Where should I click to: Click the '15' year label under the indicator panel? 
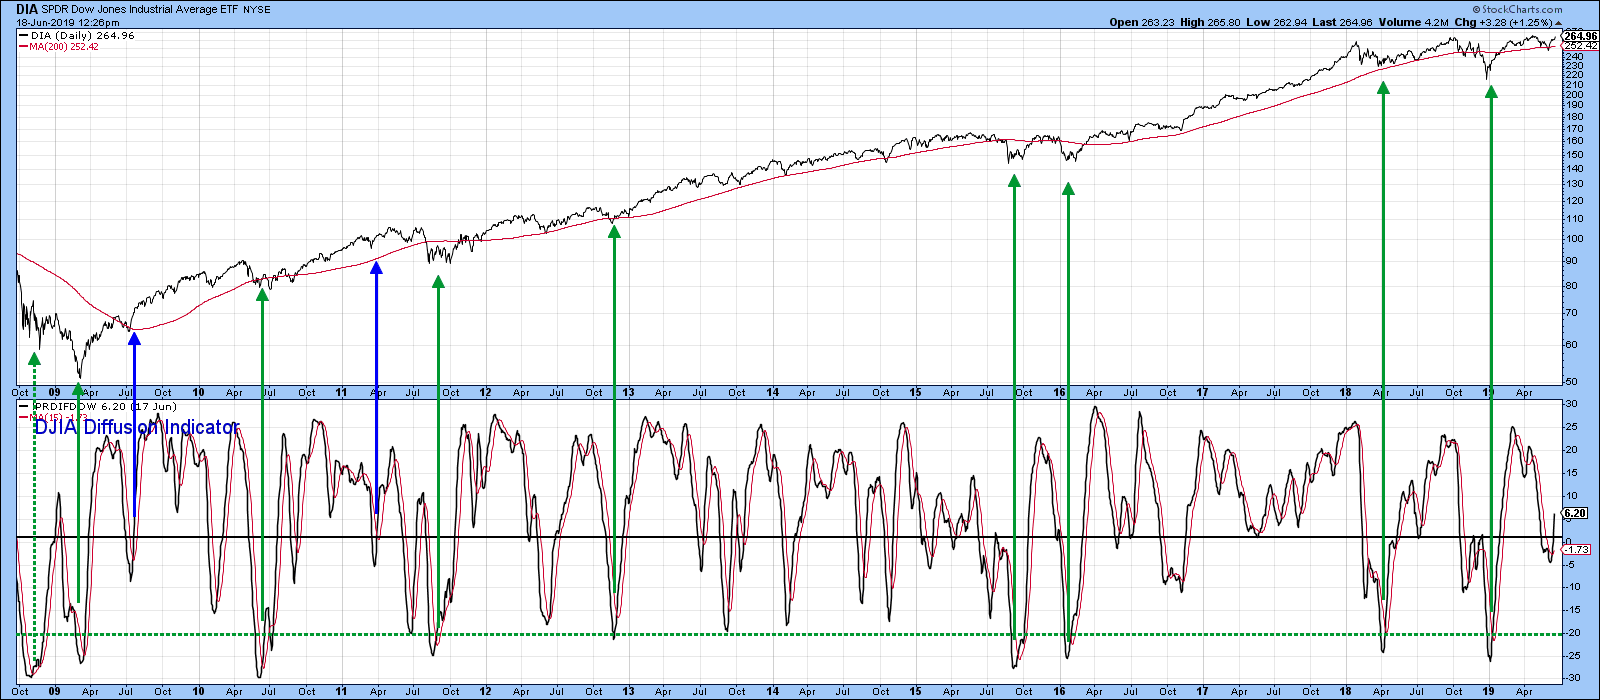pyautogui.click(x=916, y=691)
